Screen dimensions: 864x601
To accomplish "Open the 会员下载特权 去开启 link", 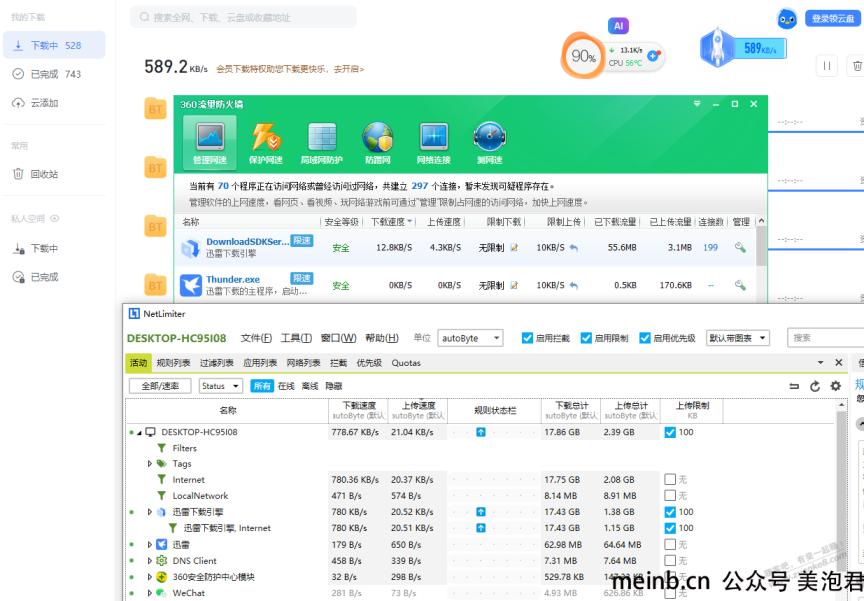I will coord(290,69).
